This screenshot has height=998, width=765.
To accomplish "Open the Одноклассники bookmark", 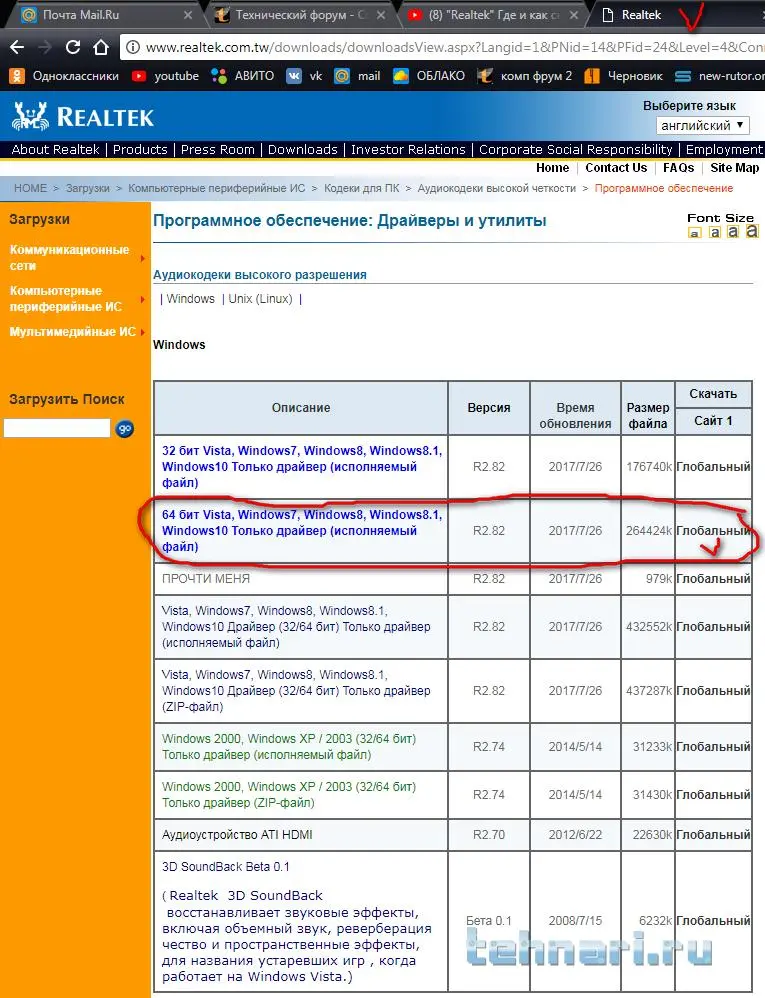I will click(64, 76).
